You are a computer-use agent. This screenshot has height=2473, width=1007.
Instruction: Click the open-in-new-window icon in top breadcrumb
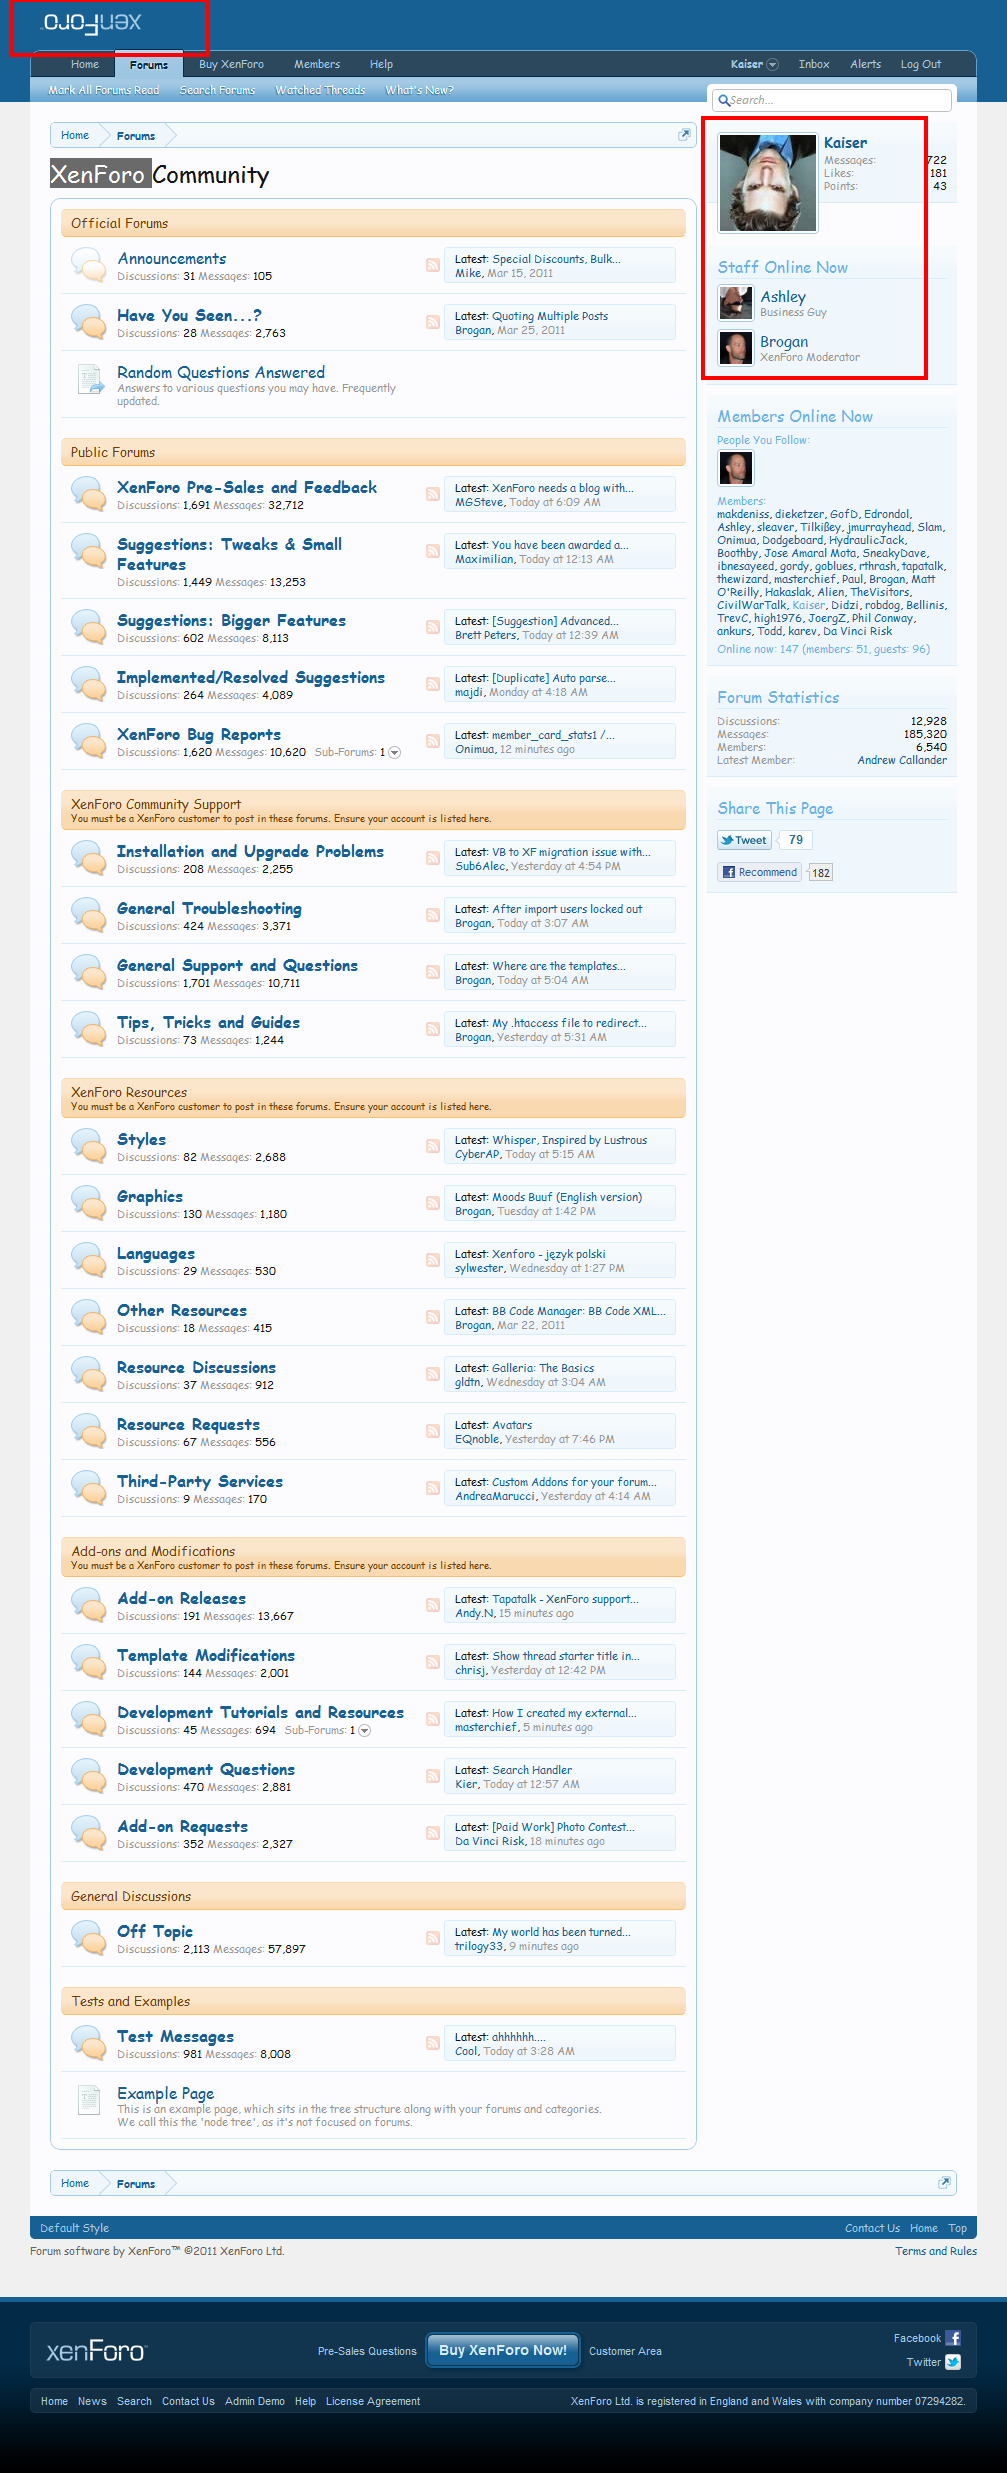pos(685,135)
